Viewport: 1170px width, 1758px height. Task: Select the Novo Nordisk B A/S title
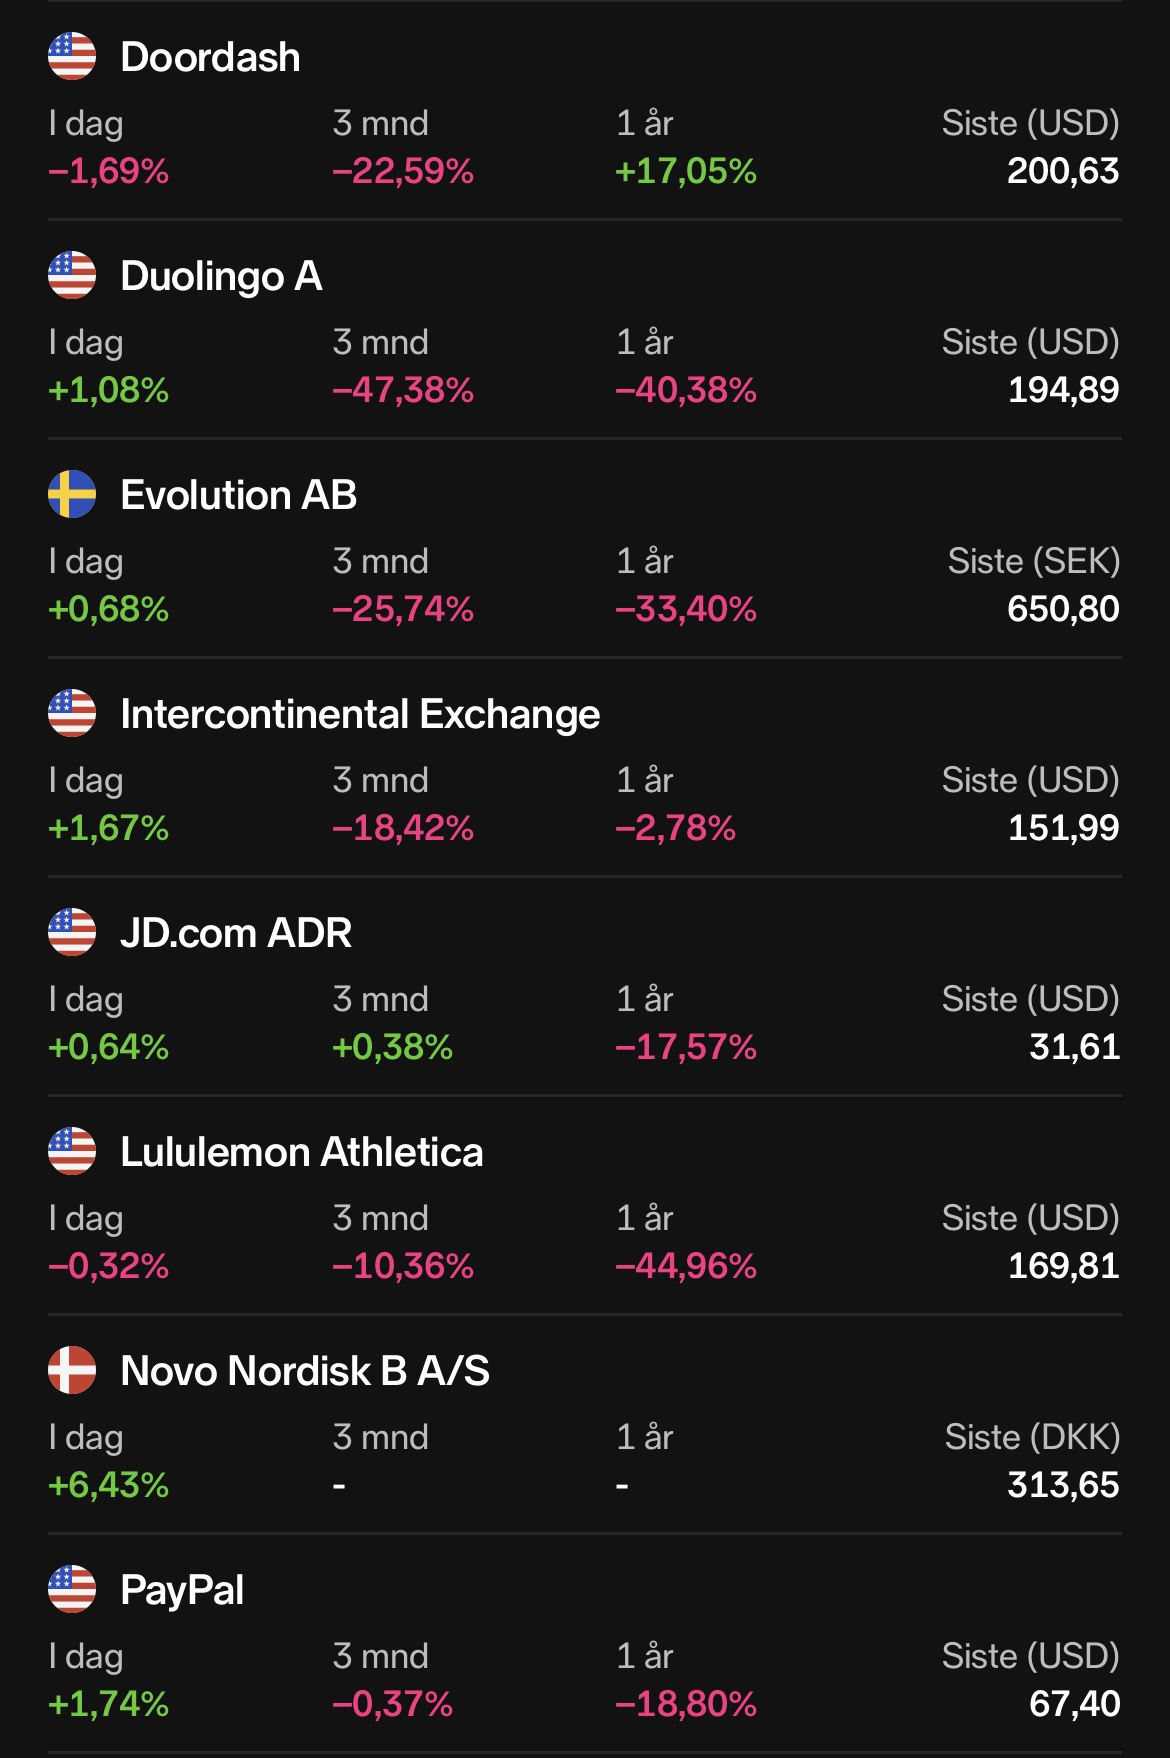[305, 1371]
